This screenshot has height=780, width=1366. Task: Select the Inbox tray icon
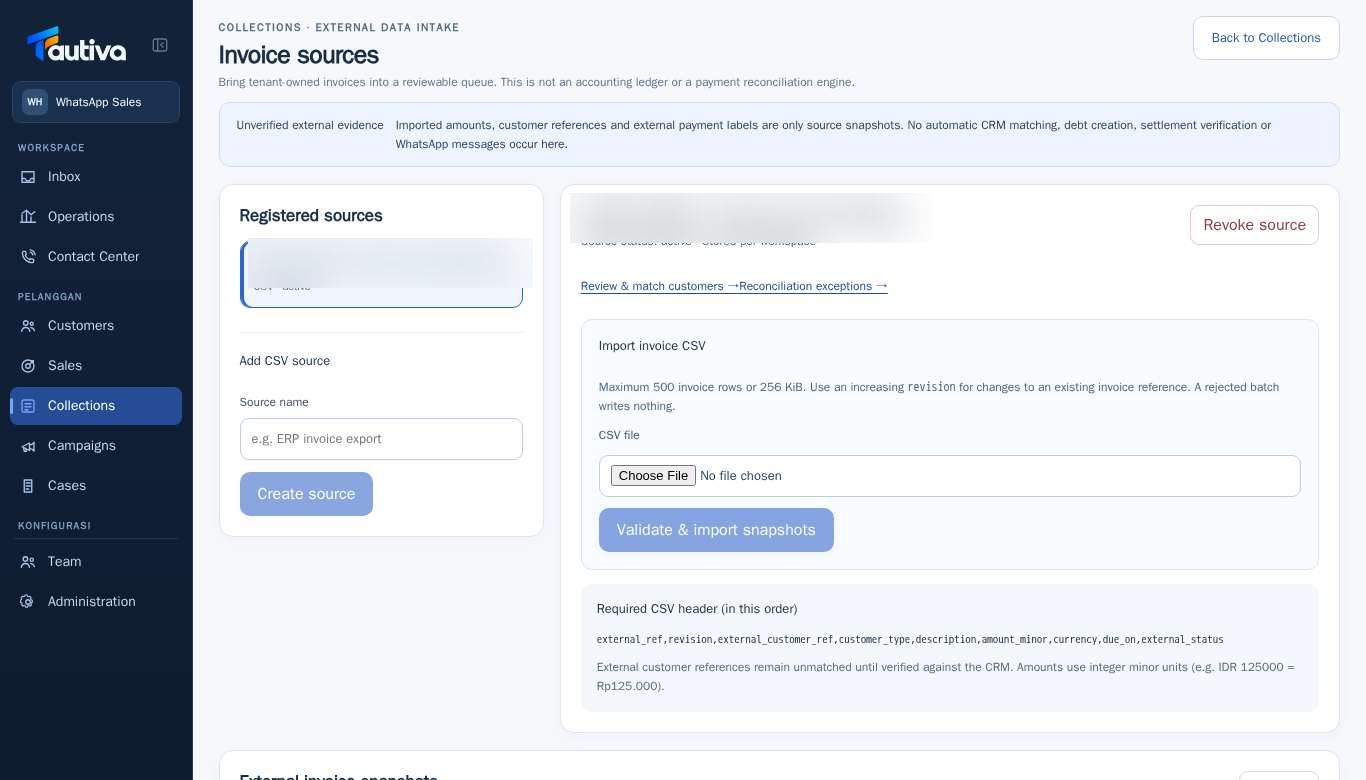click(x=28, y=177)
